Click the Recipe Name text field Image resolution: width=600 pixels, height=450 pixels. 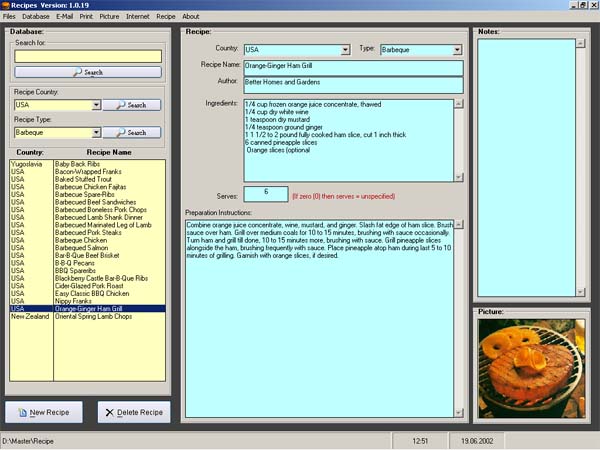point(353,67)
